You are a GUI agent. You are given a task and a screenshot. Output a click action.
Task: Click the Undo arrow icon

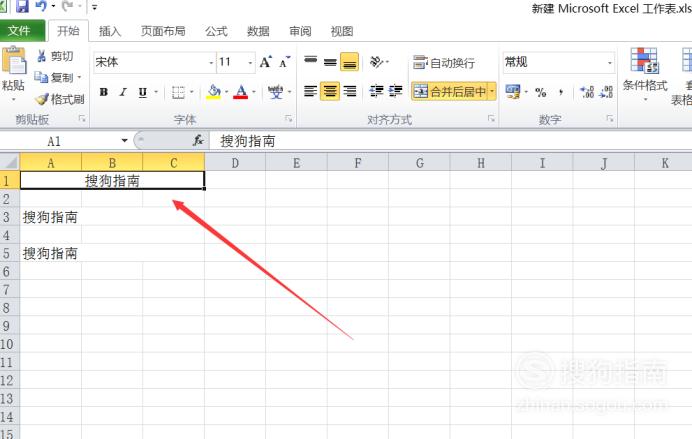(41, 6)
